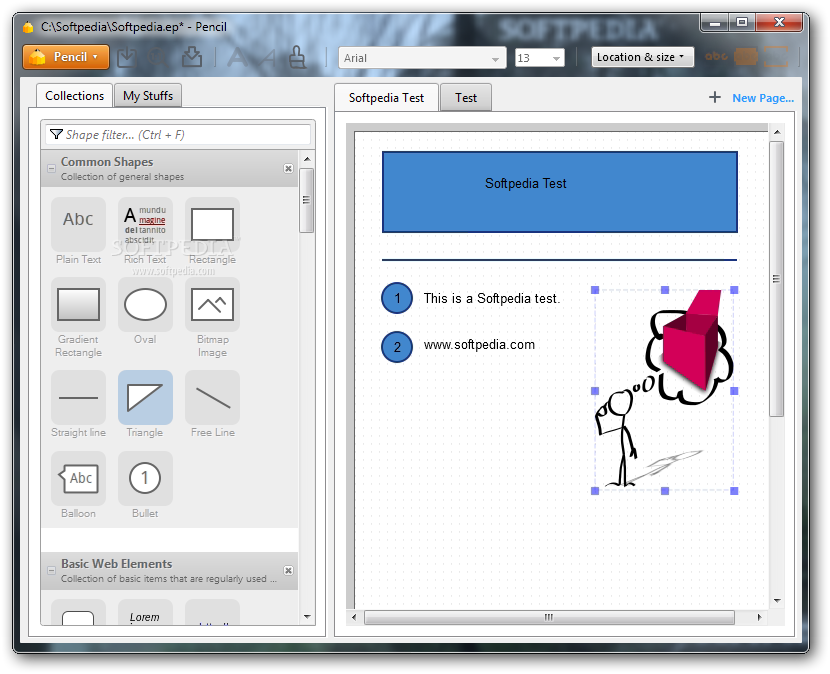Select bullet number 2 on canvas
830x674 pixels.
pos(397,347)
